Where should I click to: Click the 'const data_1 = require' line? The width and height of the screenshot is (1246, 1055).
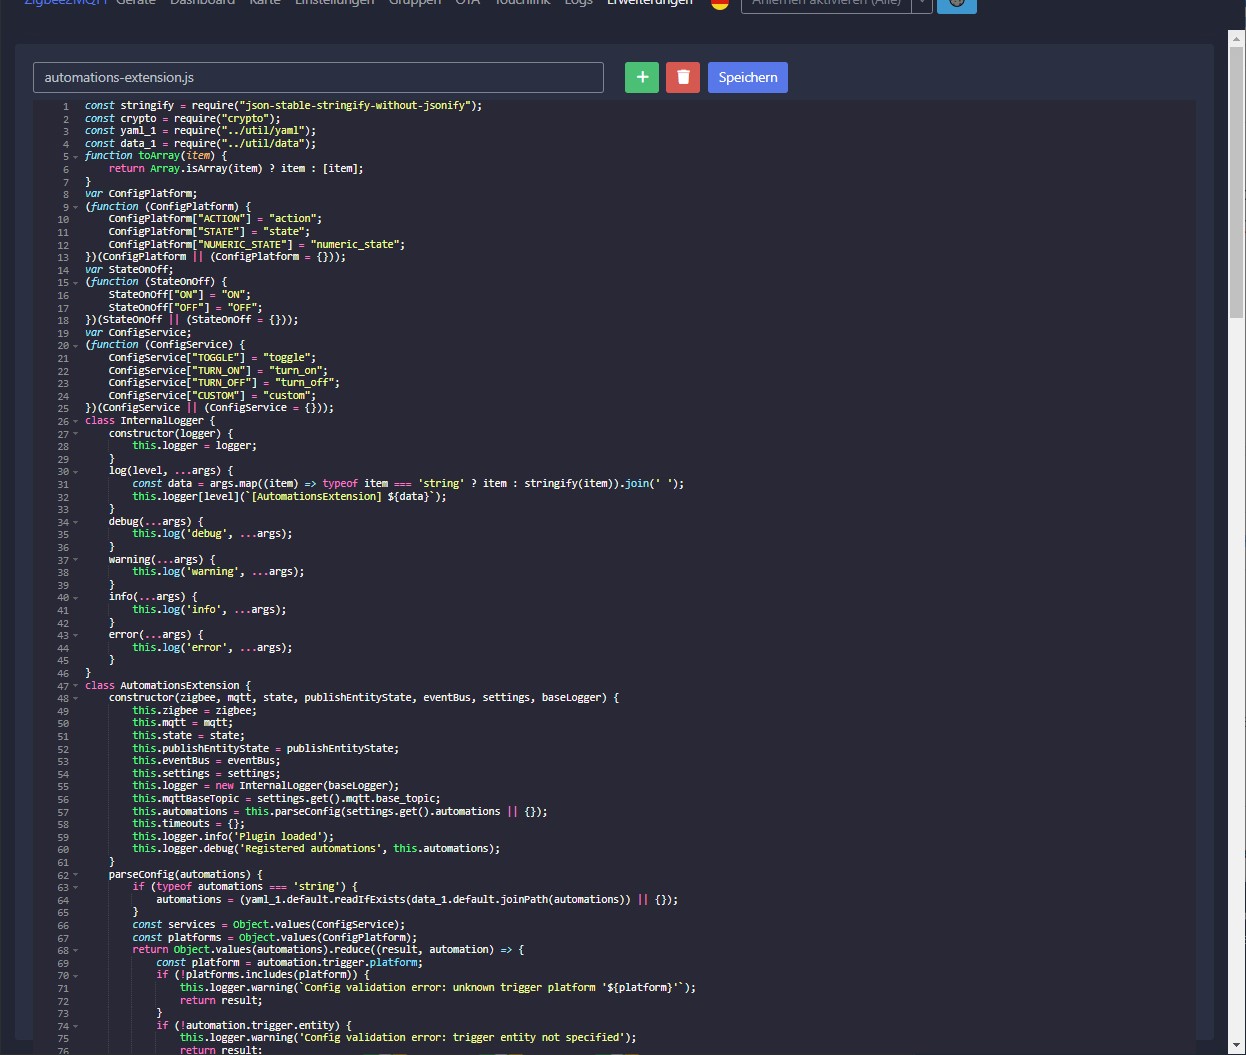[200, 144]
